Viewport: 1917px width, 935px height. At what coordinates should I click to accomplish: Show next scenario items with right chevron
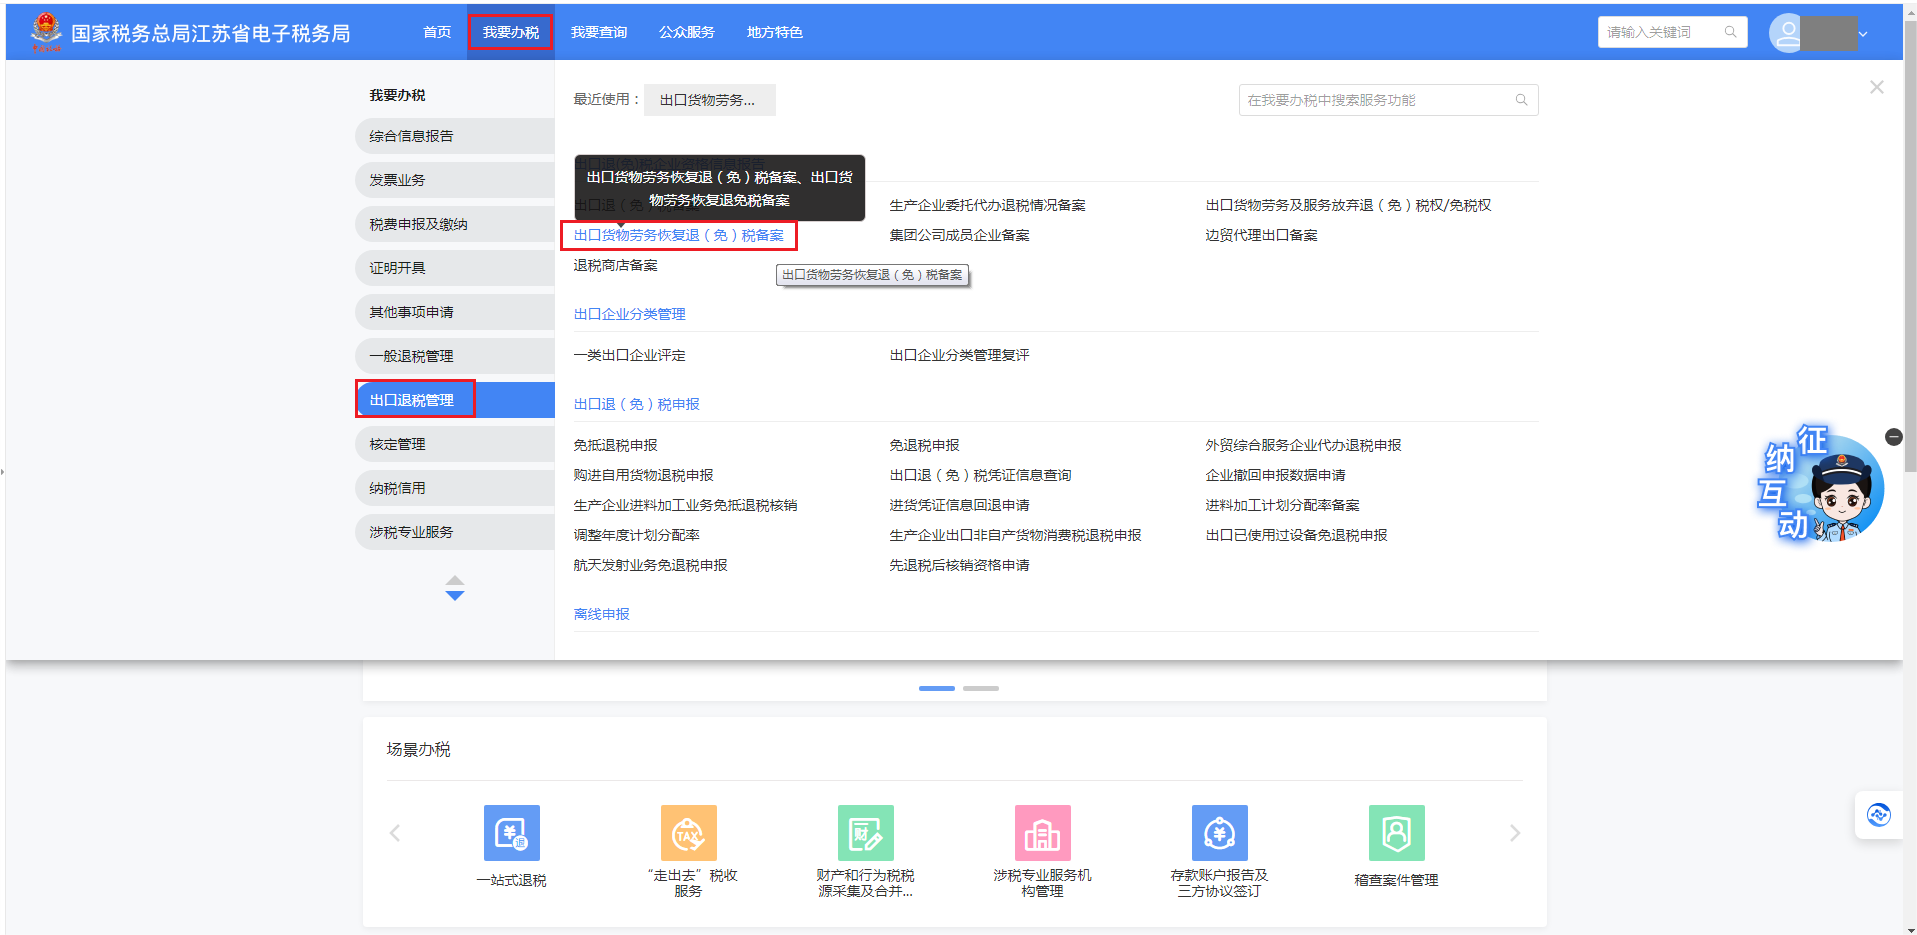click(x=1514, y=833)
